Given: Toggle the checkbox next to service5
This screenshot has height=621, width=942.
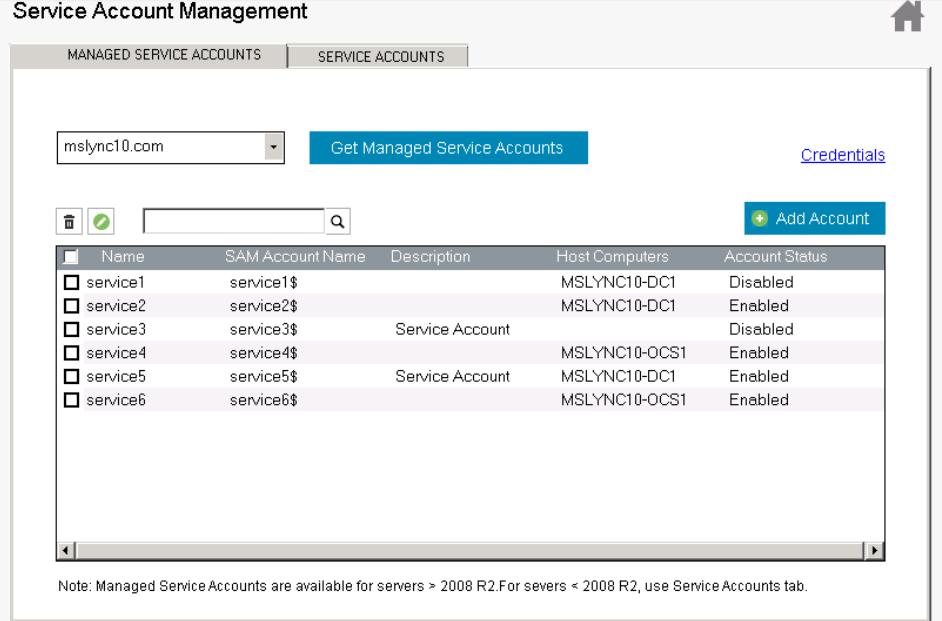Looking at the screenshot, I should point(72,377).
